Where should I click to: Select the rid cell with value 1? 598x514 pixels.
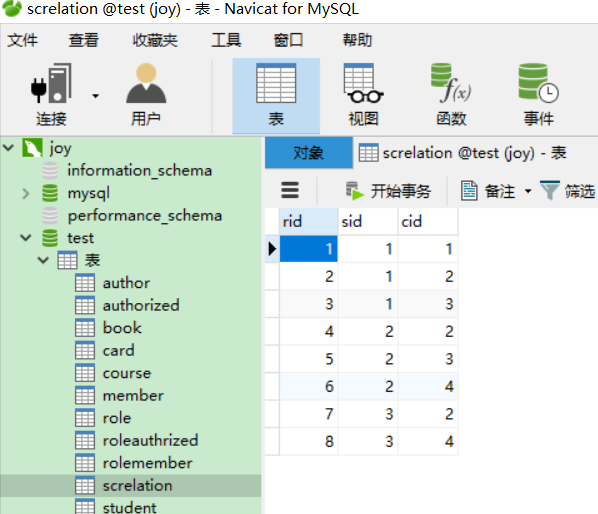309,249
